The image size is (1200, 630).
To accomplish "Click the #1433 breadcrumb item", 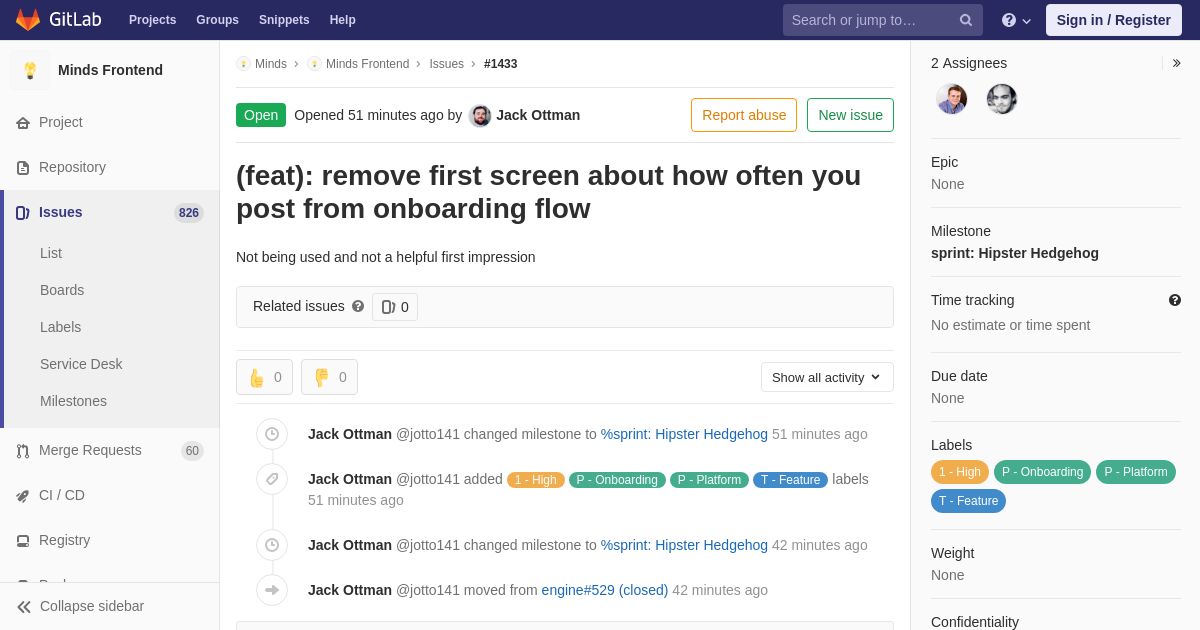I will pyautogui.click(x=501, y=64).
